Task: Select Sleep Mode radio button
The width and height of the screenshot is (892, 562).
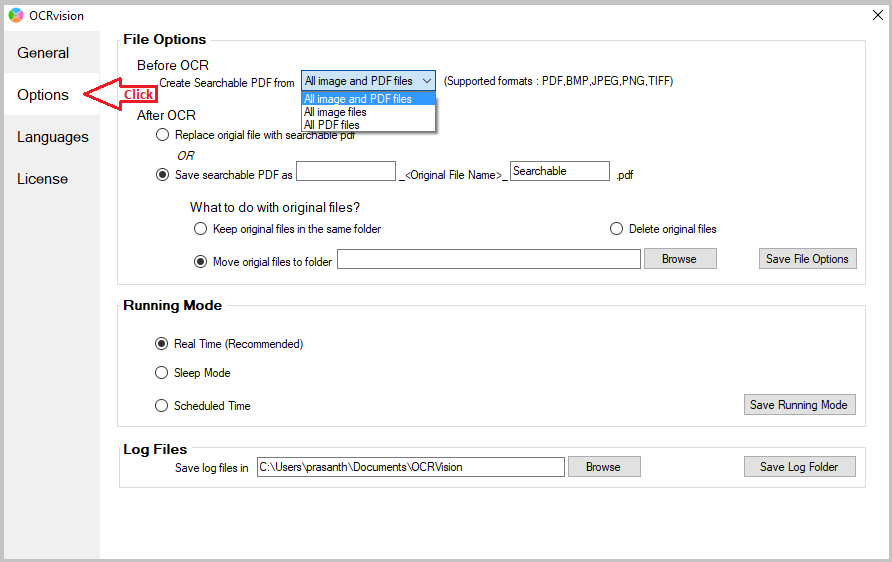Action: pyautogui.click(x=162, y=373)
